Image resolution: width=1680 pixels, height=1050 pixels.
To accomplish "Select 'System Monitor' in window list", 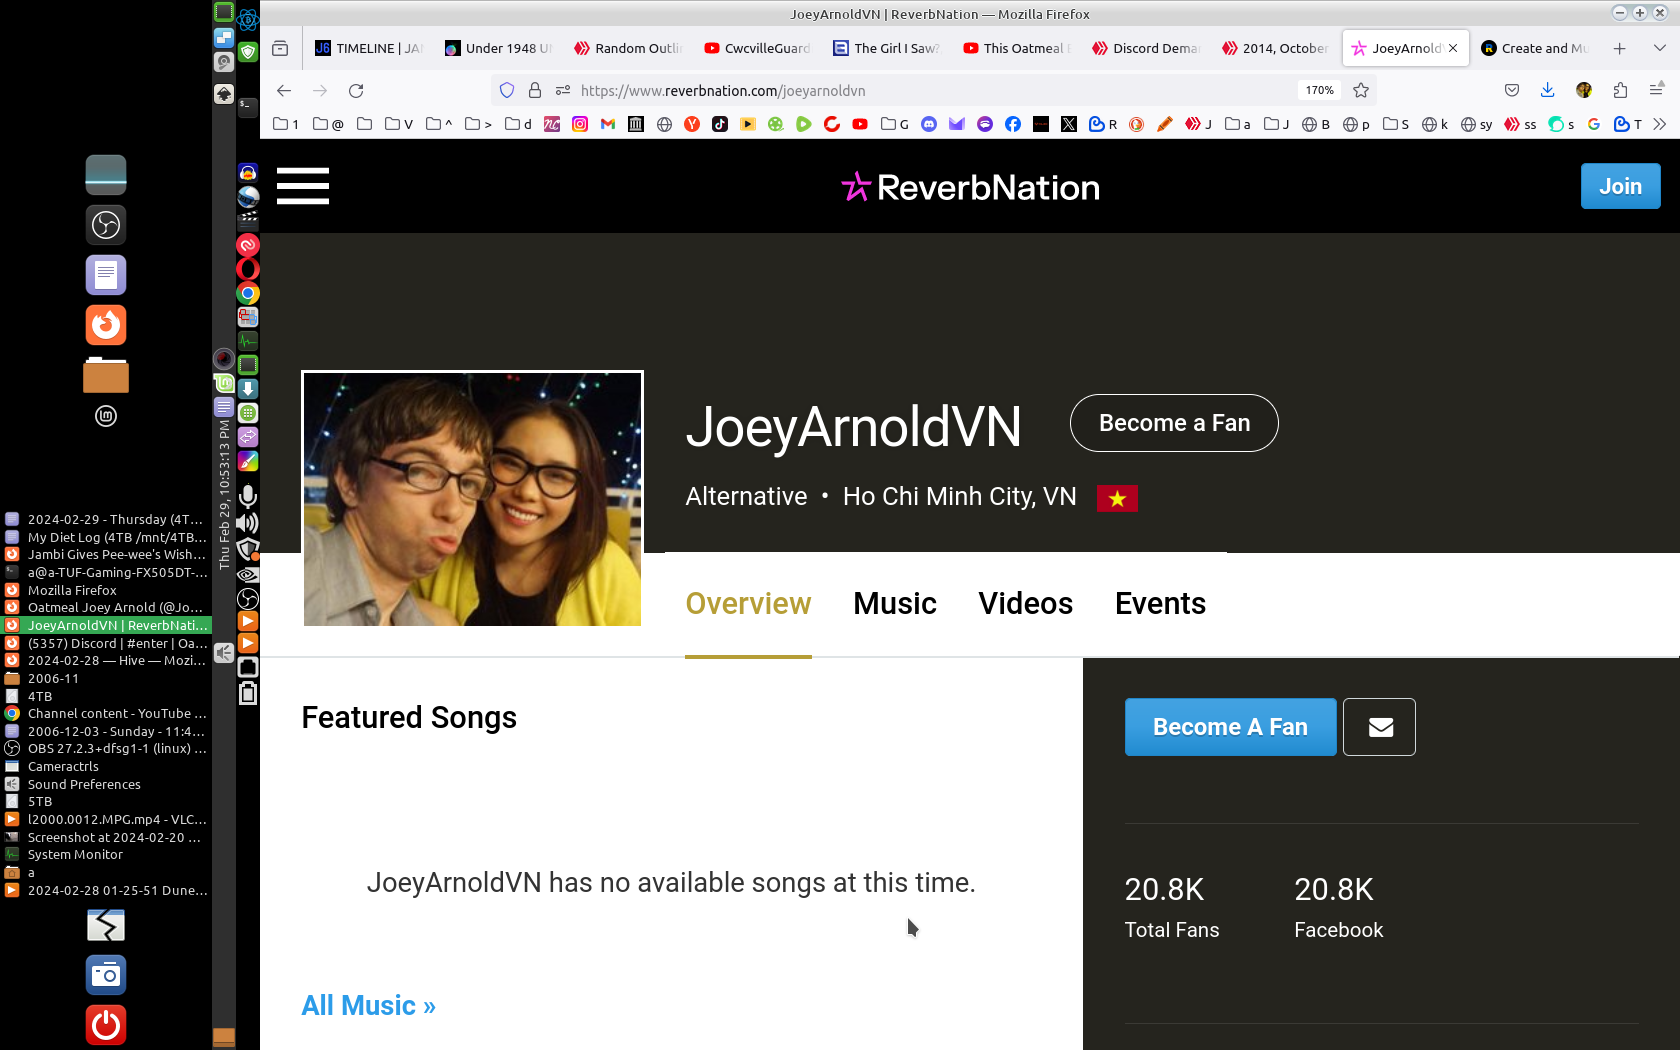I will 106,854.
